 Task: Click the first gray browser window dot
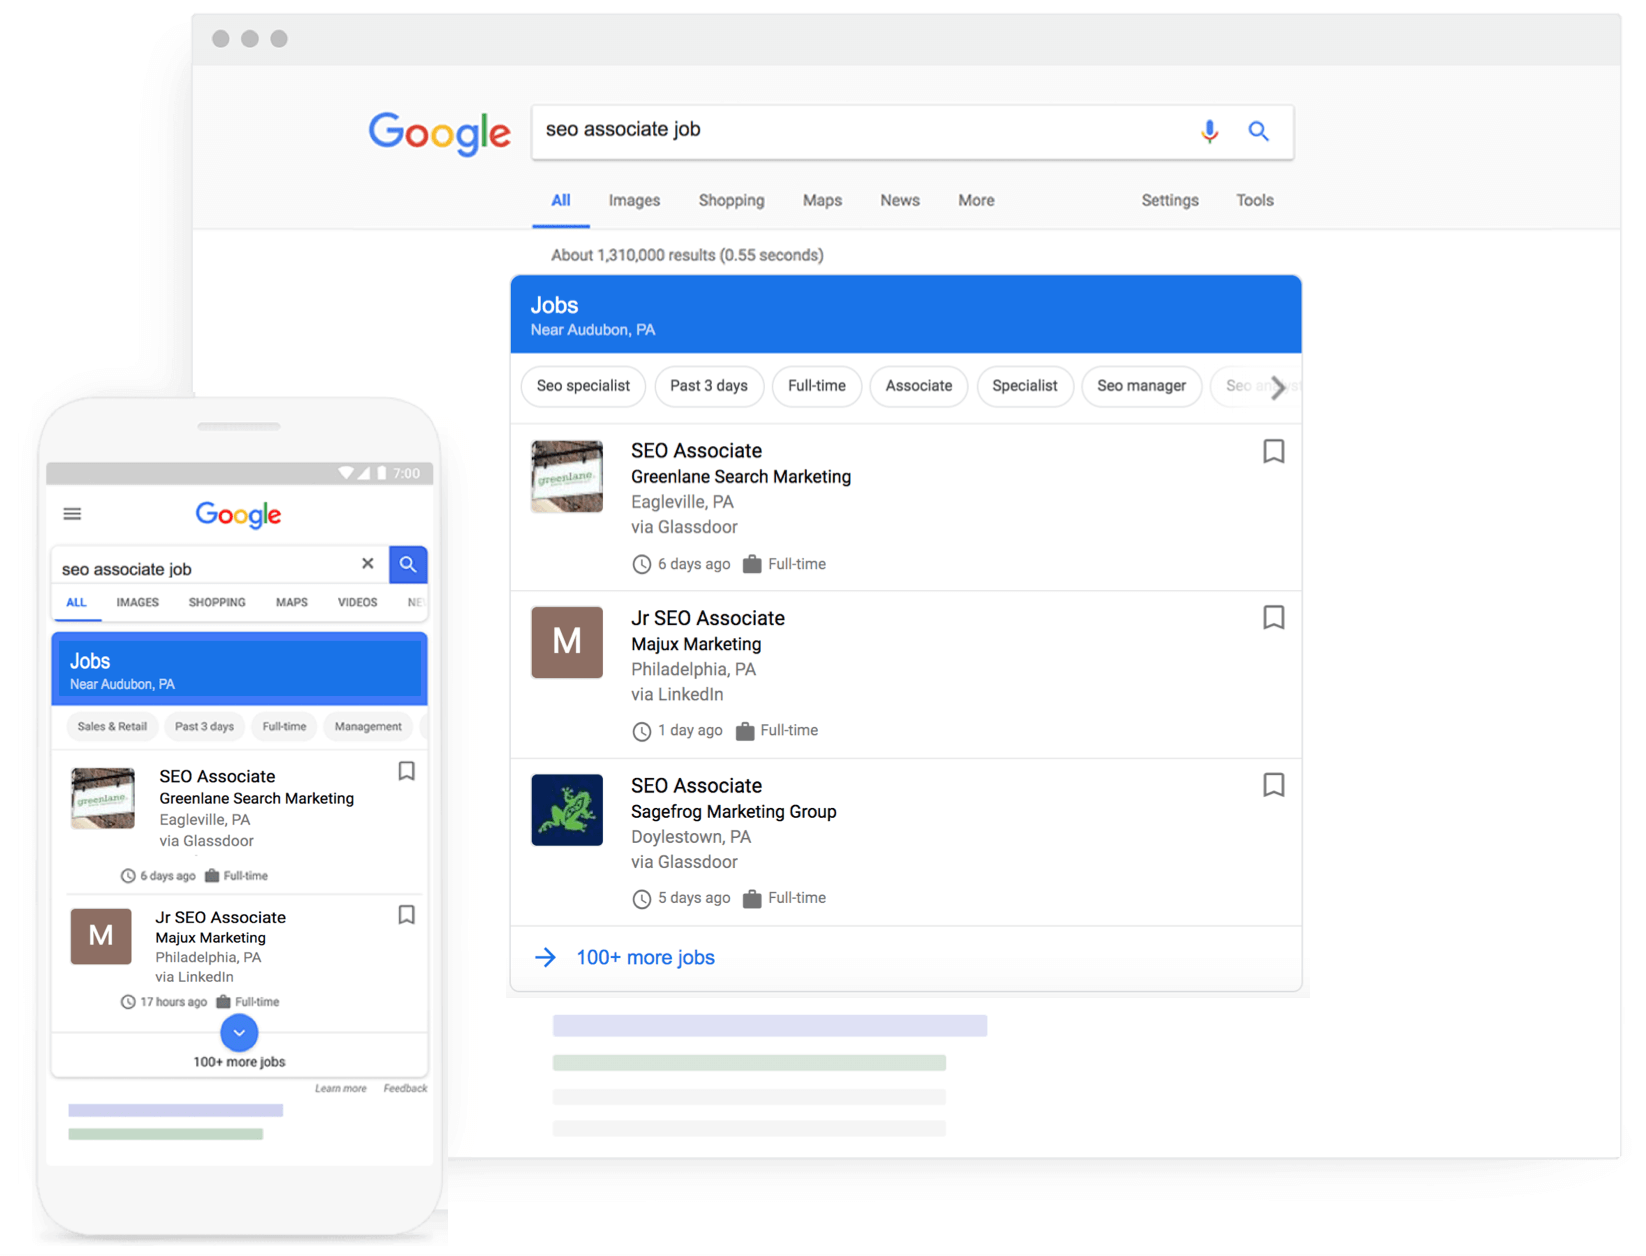[221, 39]
